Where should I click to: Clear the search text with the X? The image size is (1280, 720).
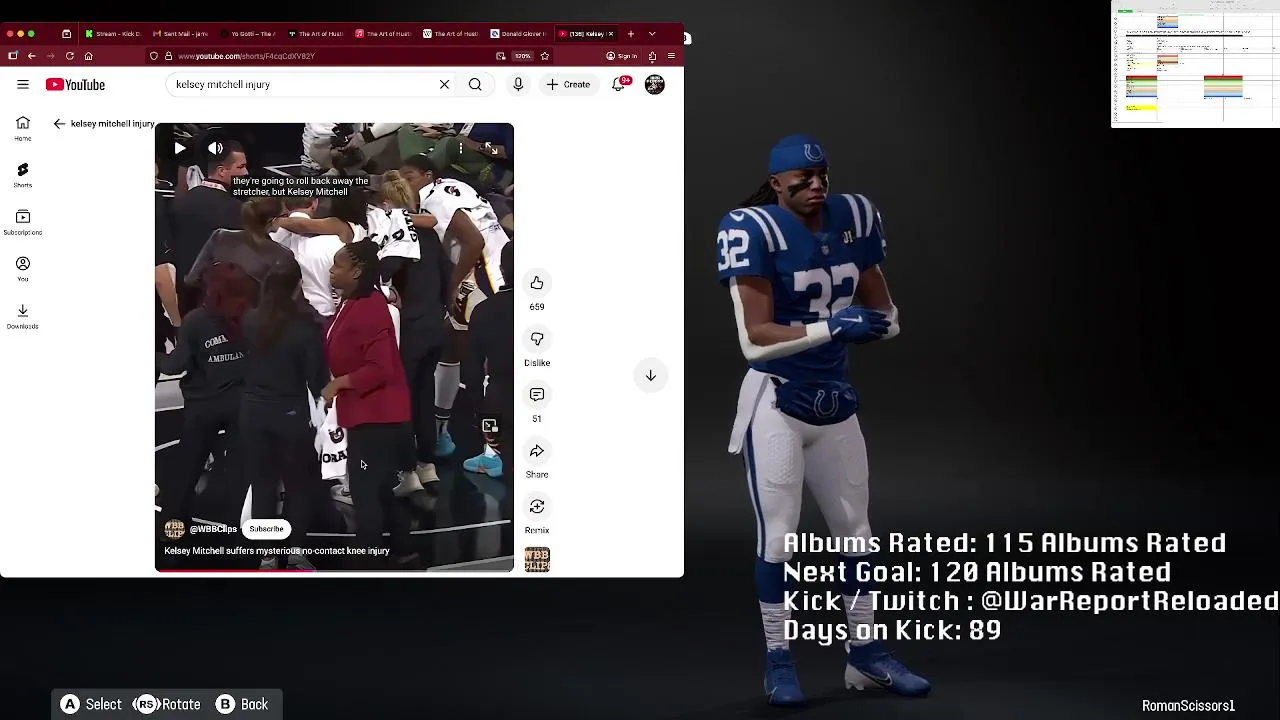(x=444, y=85)
